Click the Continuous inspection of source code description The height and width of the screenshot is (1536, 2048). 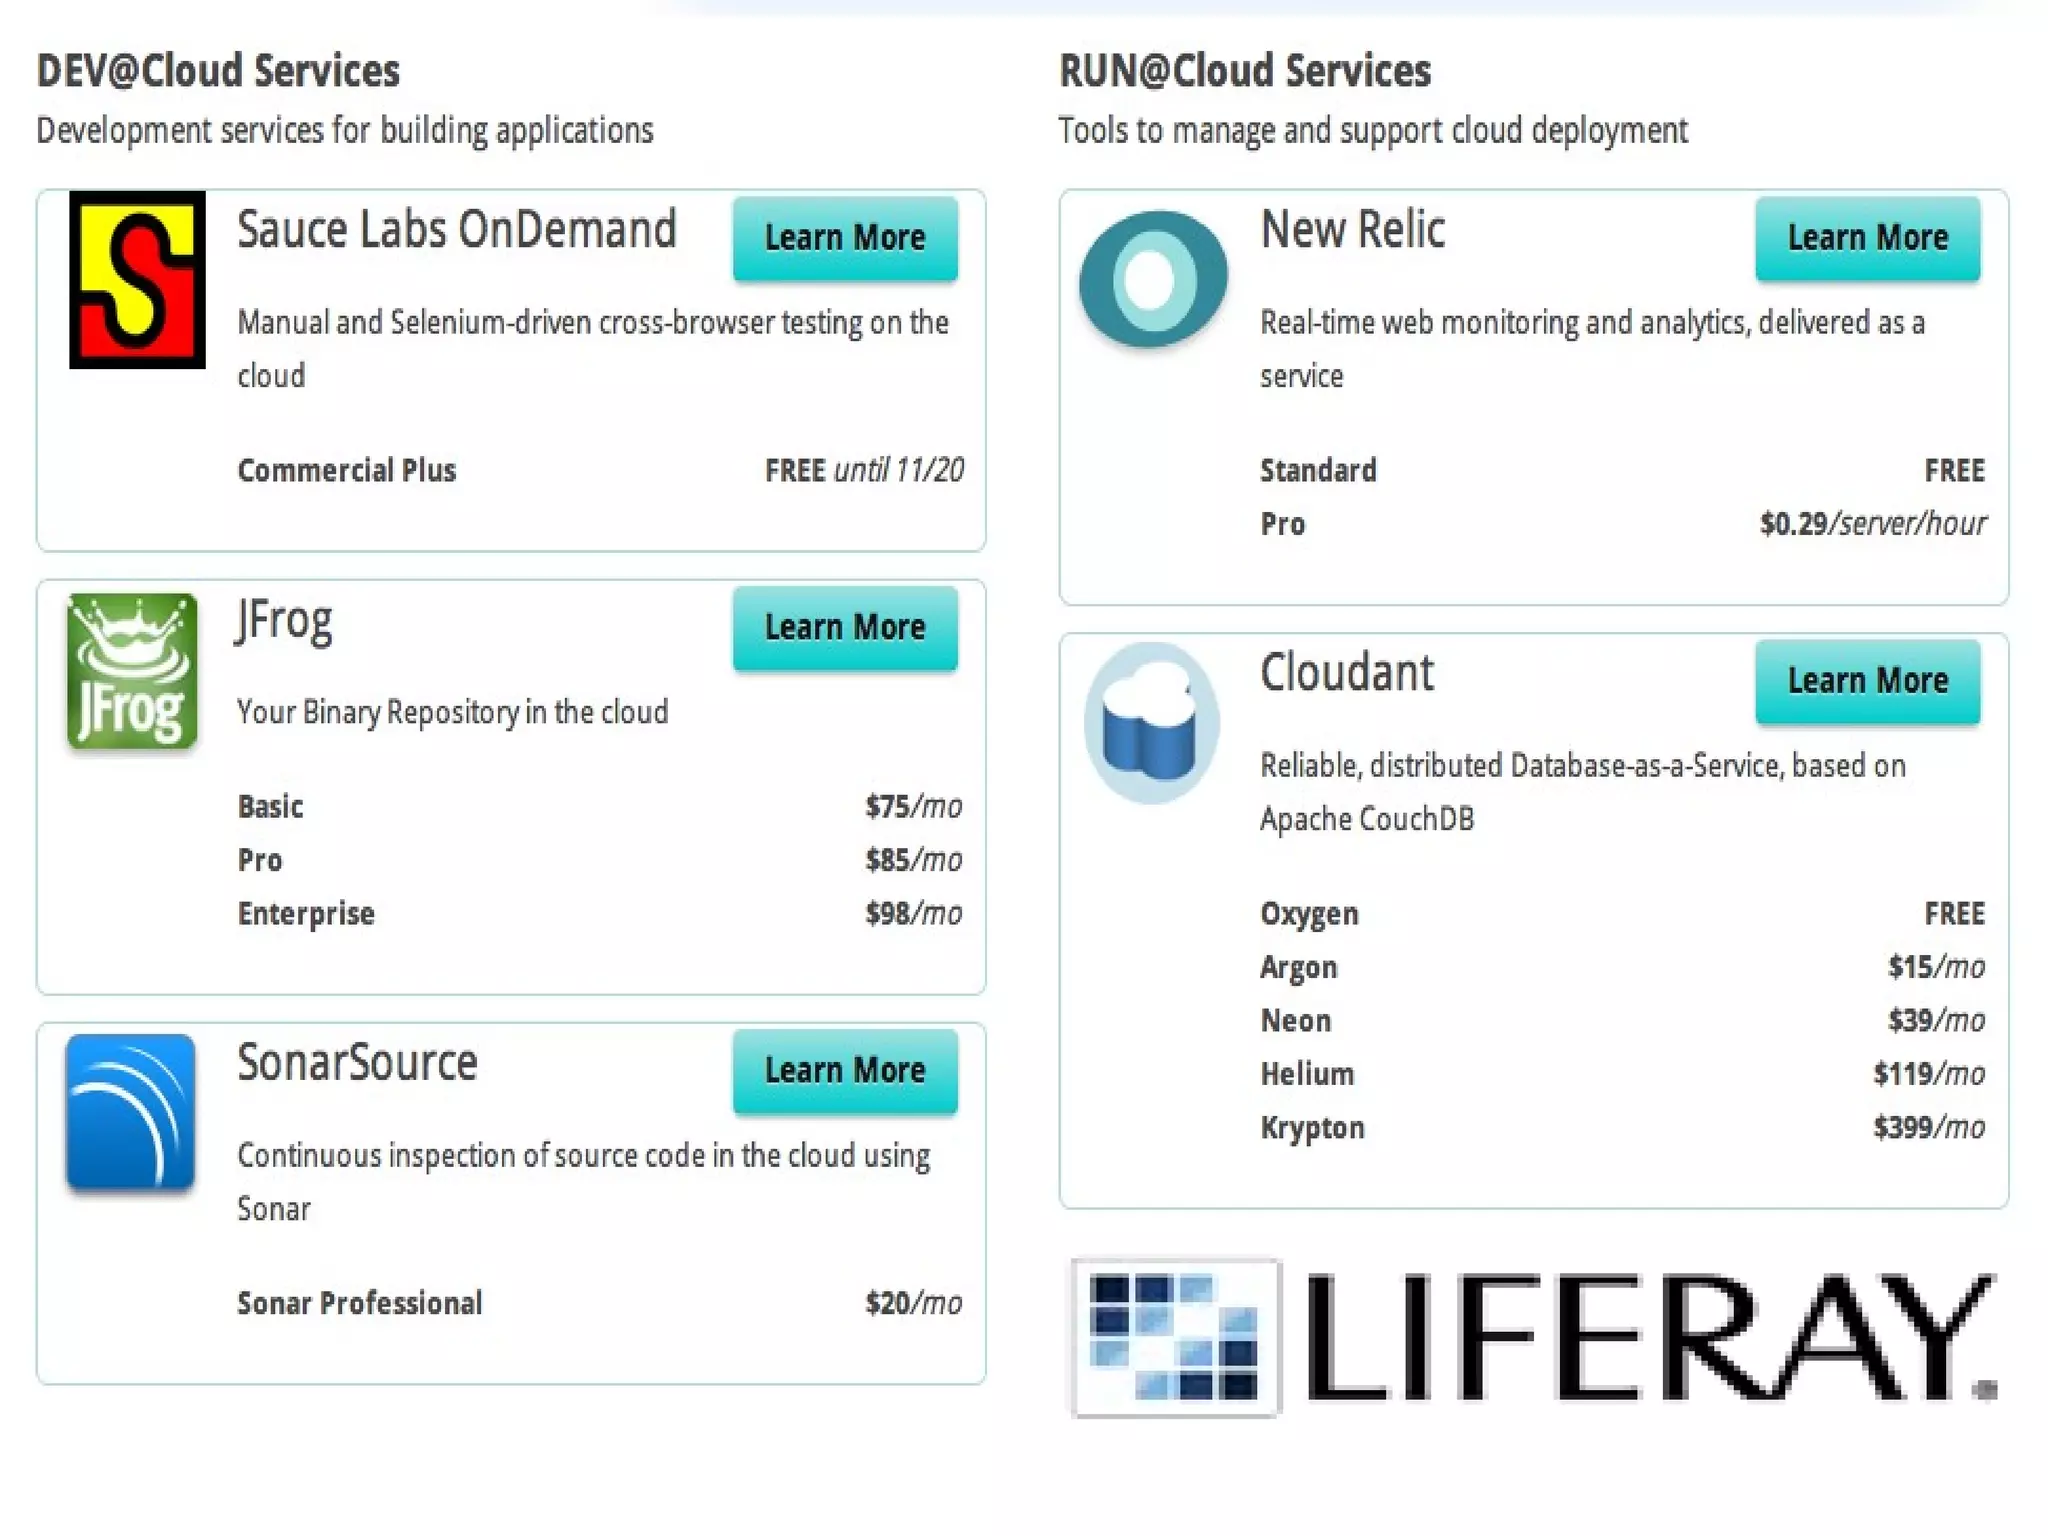coord(584,1182)
